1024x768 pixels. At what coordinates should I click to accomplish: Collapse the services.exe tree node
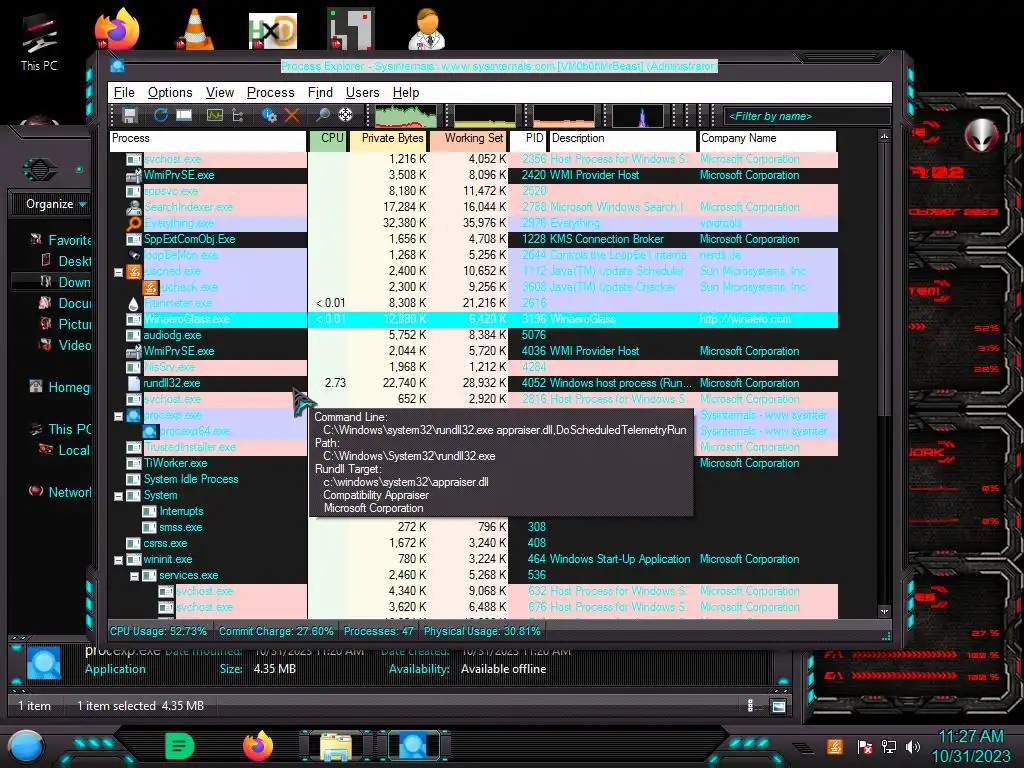coord(135,576)
